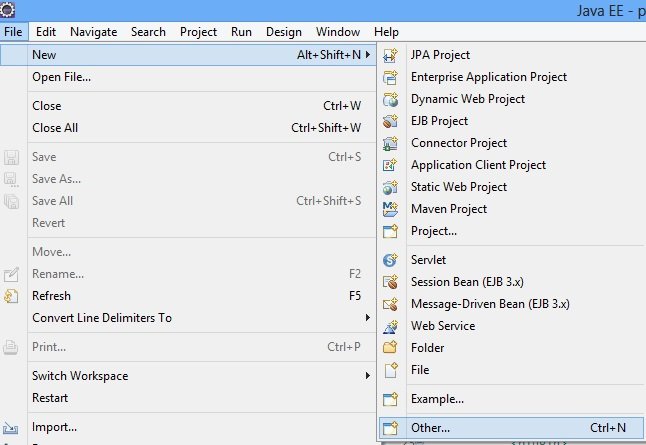The width and height of the screenshot is (646, 445).
Task: Open the Search menu
Action: pyautogui.click(x=148, y=32)
